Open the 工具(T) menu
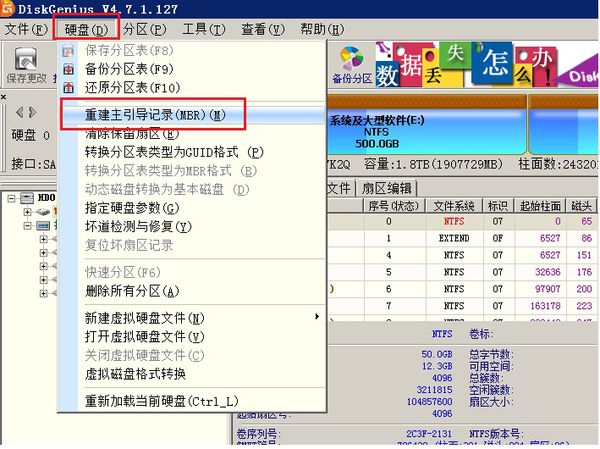 tap(203, 29)
